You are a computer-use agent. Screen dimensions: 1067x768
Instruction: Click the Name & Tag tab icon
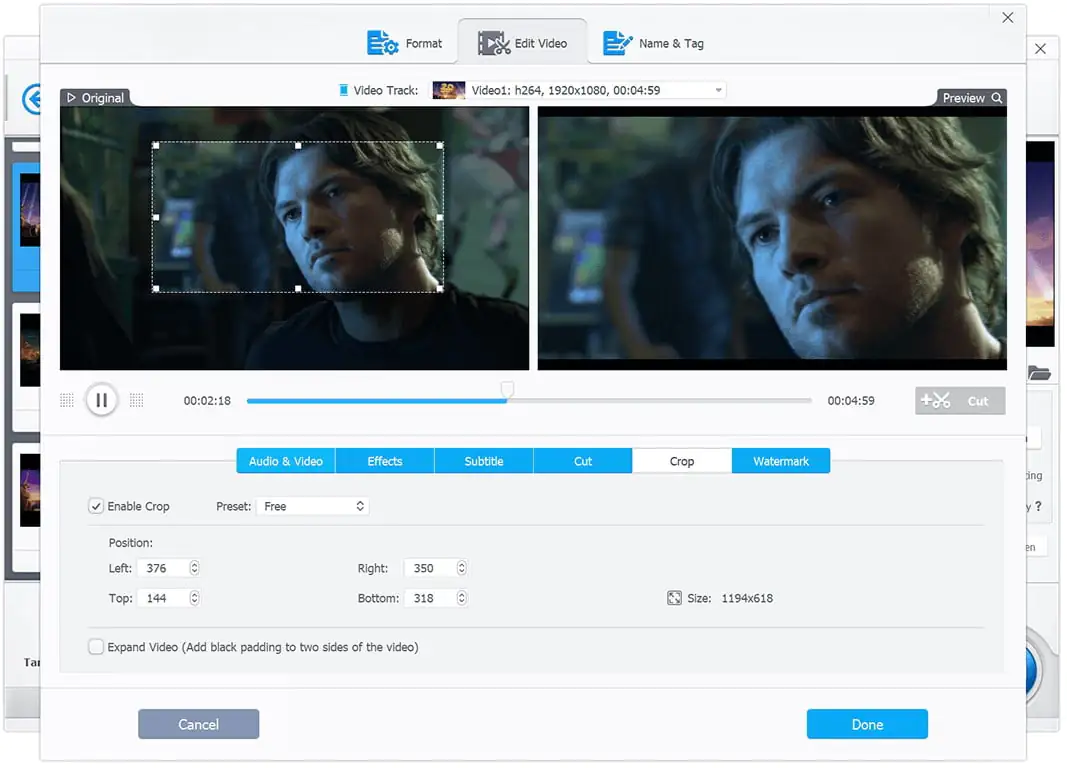pos(617,43)
